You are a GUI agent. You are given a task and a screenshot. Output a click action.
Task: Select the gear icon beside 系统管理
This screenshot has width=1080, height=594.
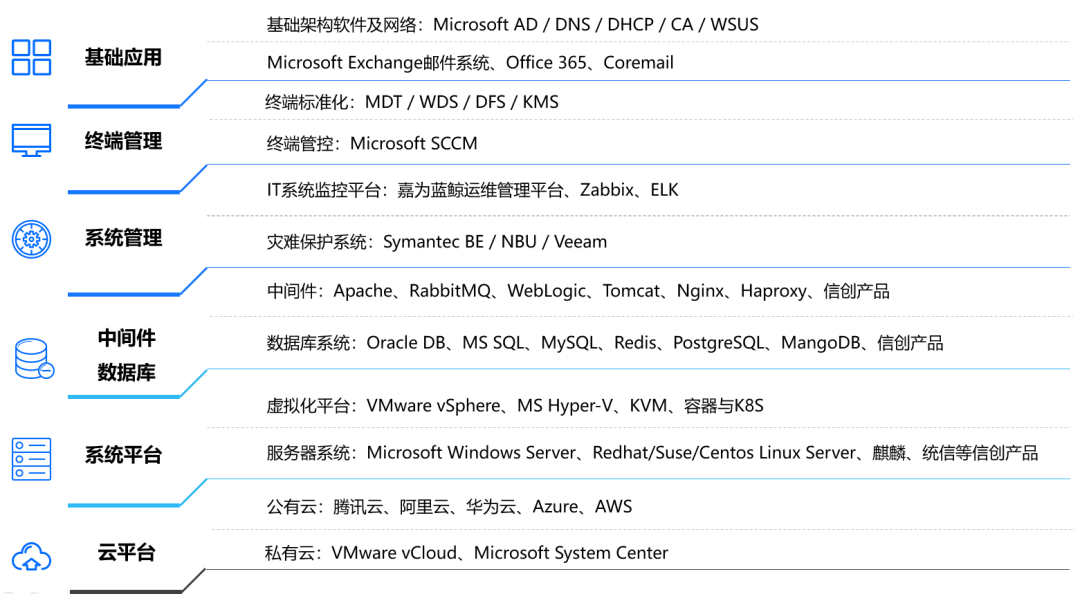pos(32,240)
